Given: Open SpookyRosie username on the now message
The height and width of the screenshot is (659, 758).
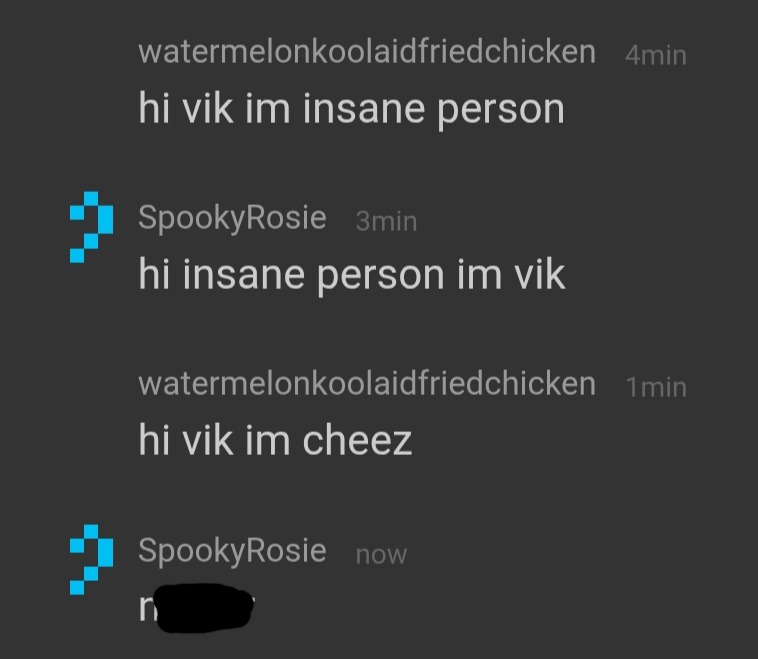Looking at the screenshot, I should point(232,551).
